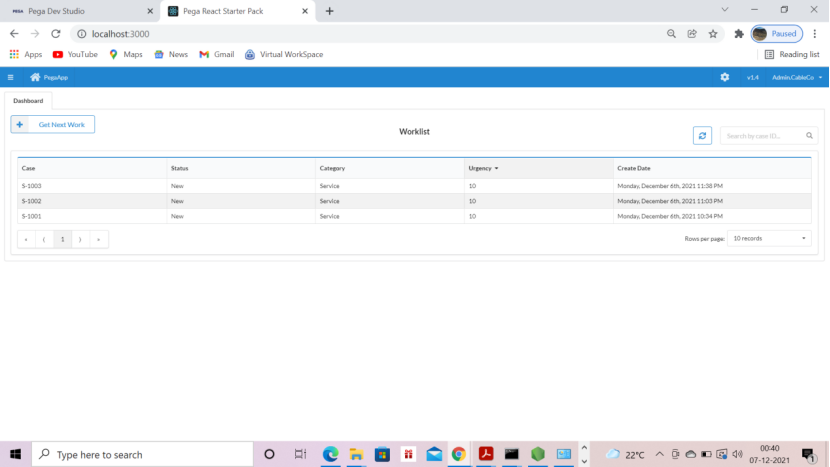Image resolution: width=830 pixels, height=467 pixels.
Task: Open Adobe Acrobat from the taskbar
Action: pos(486,454)
